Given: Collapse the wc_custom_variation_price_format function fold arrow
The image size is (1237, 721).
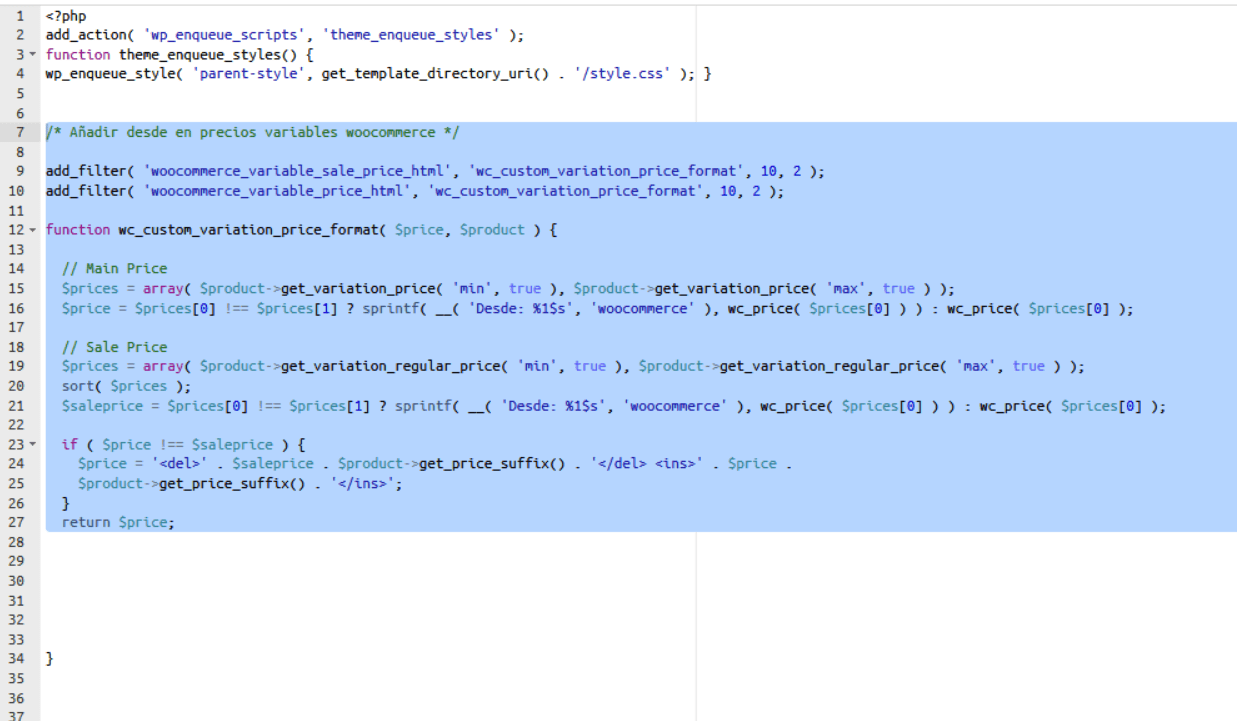Looking at the screenshot, I should click(x=34, y=230).
